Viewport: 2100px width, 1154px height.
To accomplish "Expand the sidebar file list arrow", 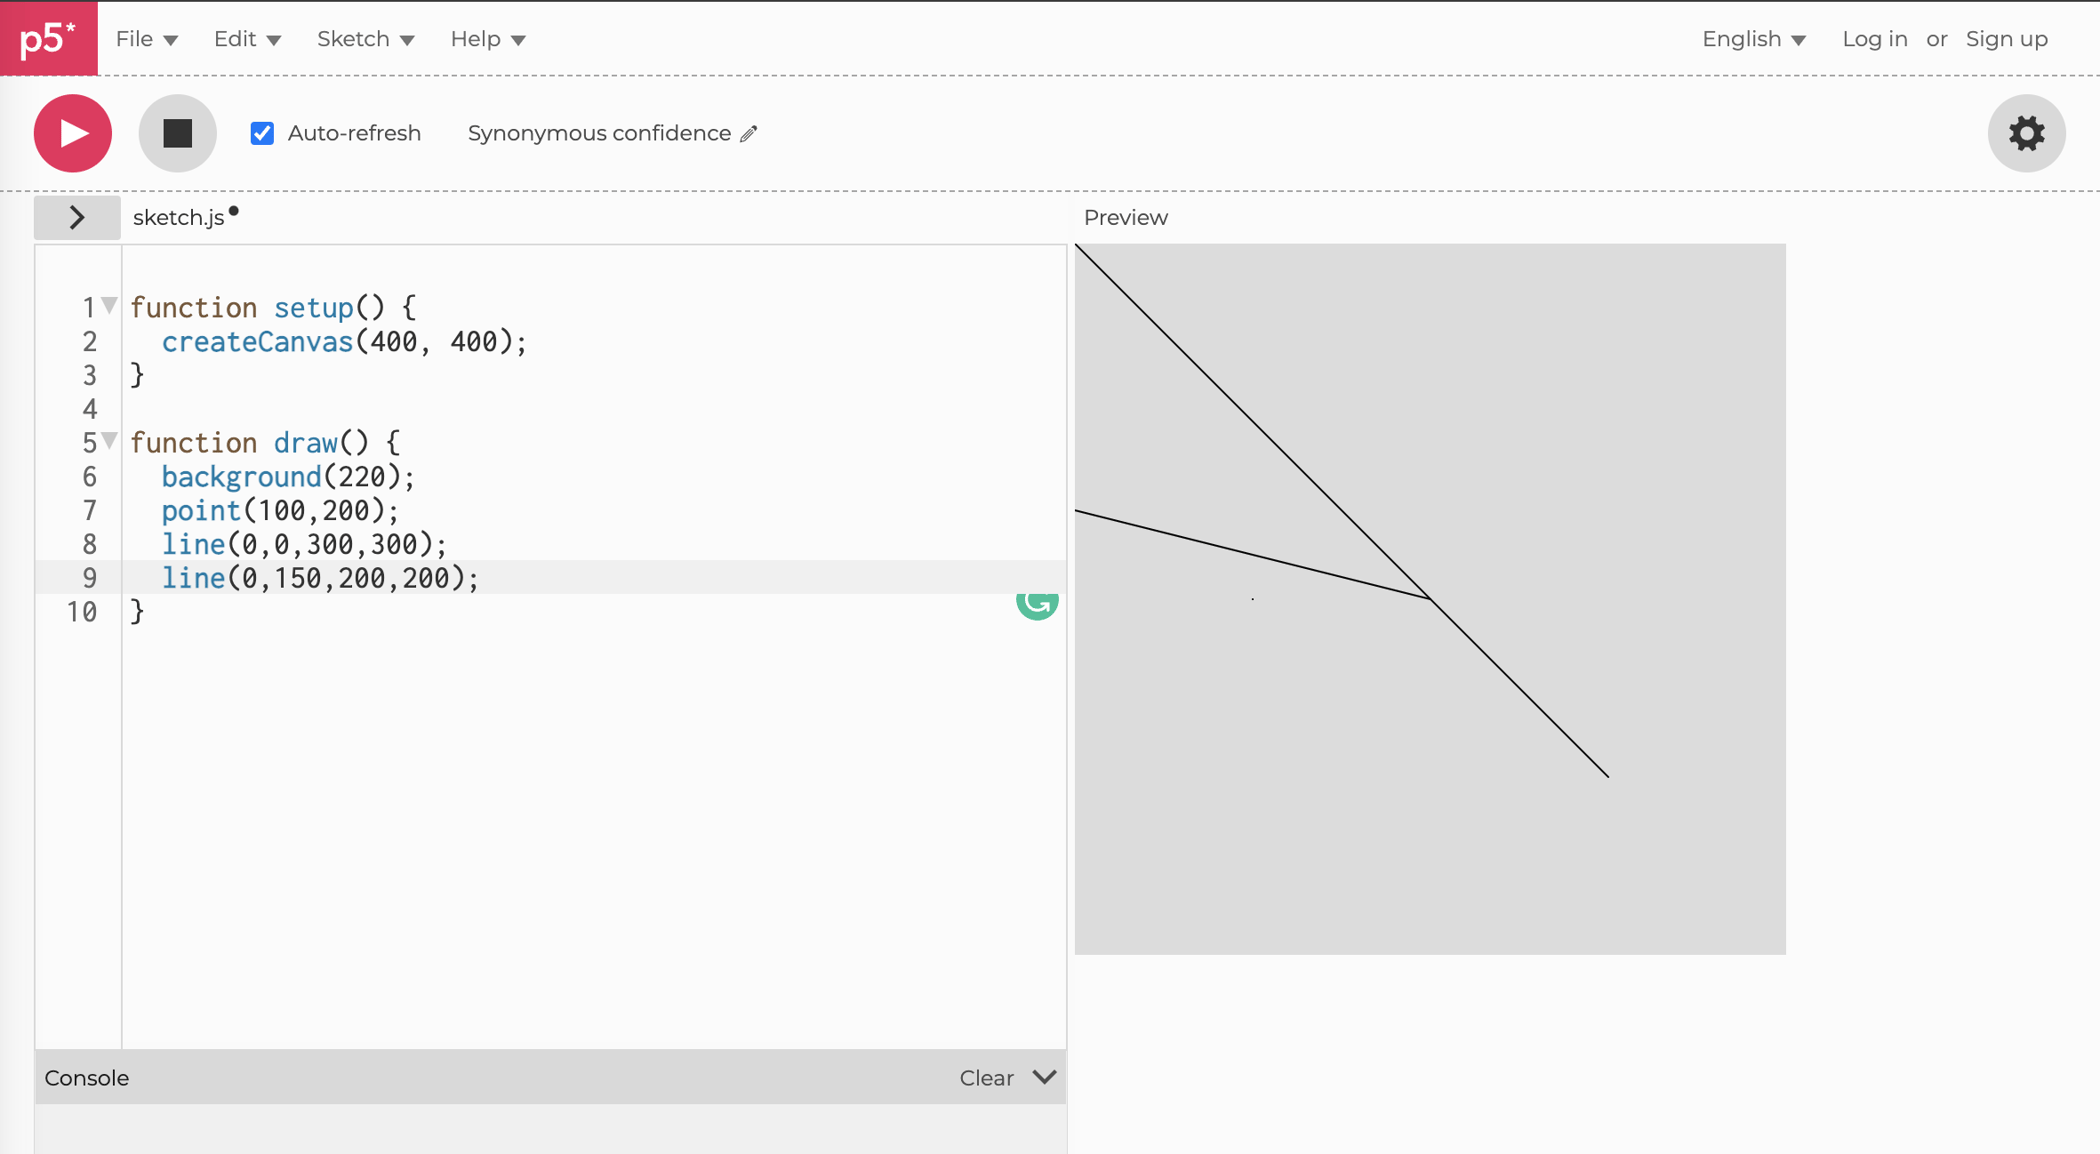I will (77, 217).
